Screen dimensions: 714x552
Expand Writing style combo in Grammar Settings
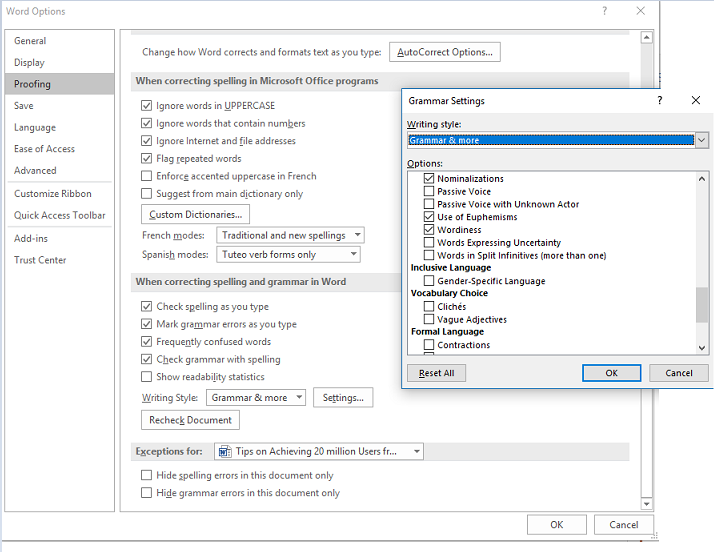pyautogui.click(x=702, y=140)
